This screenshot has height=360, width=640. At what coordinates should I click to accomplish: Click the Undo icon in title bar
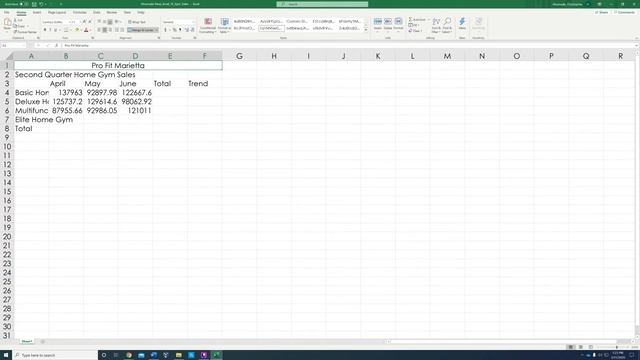coord(41,4)
